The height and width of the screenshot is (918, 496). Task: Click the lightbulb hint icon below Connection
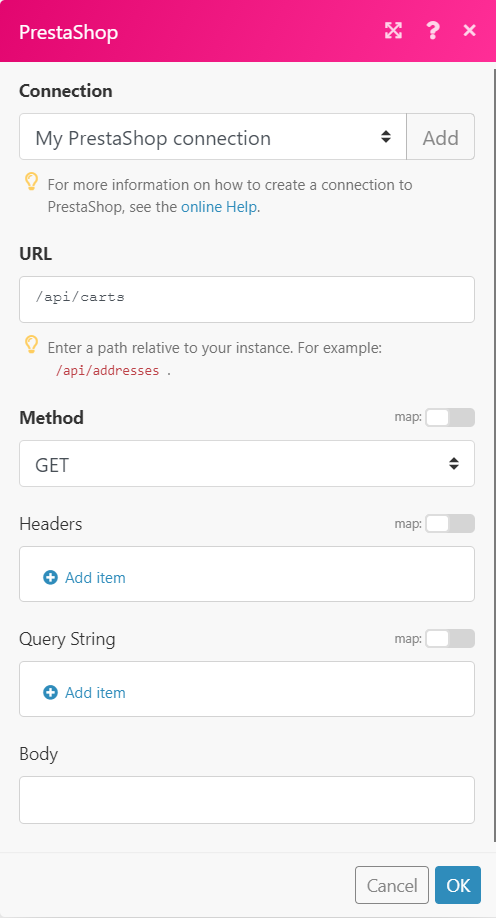[32, 181]
